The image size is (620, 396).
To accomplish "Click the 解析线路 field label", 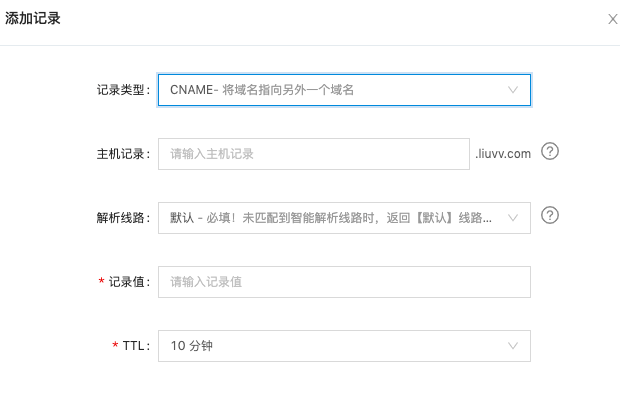I will coord(123,218).
